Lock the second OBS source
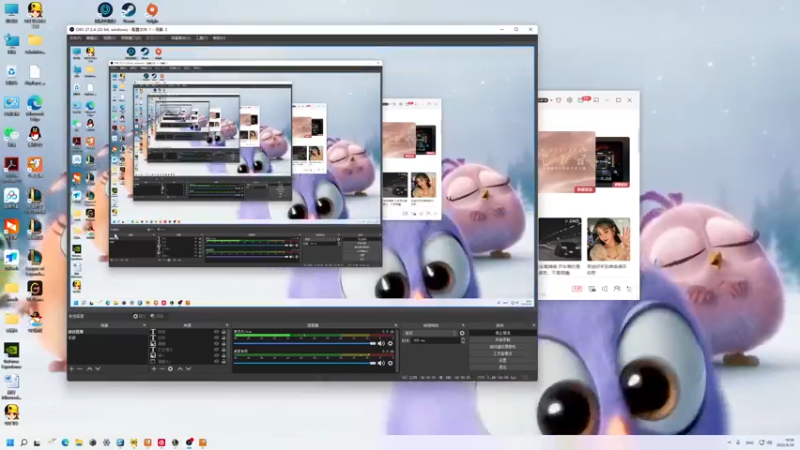The width and height of the screenshot is (800, 450). 223,338
